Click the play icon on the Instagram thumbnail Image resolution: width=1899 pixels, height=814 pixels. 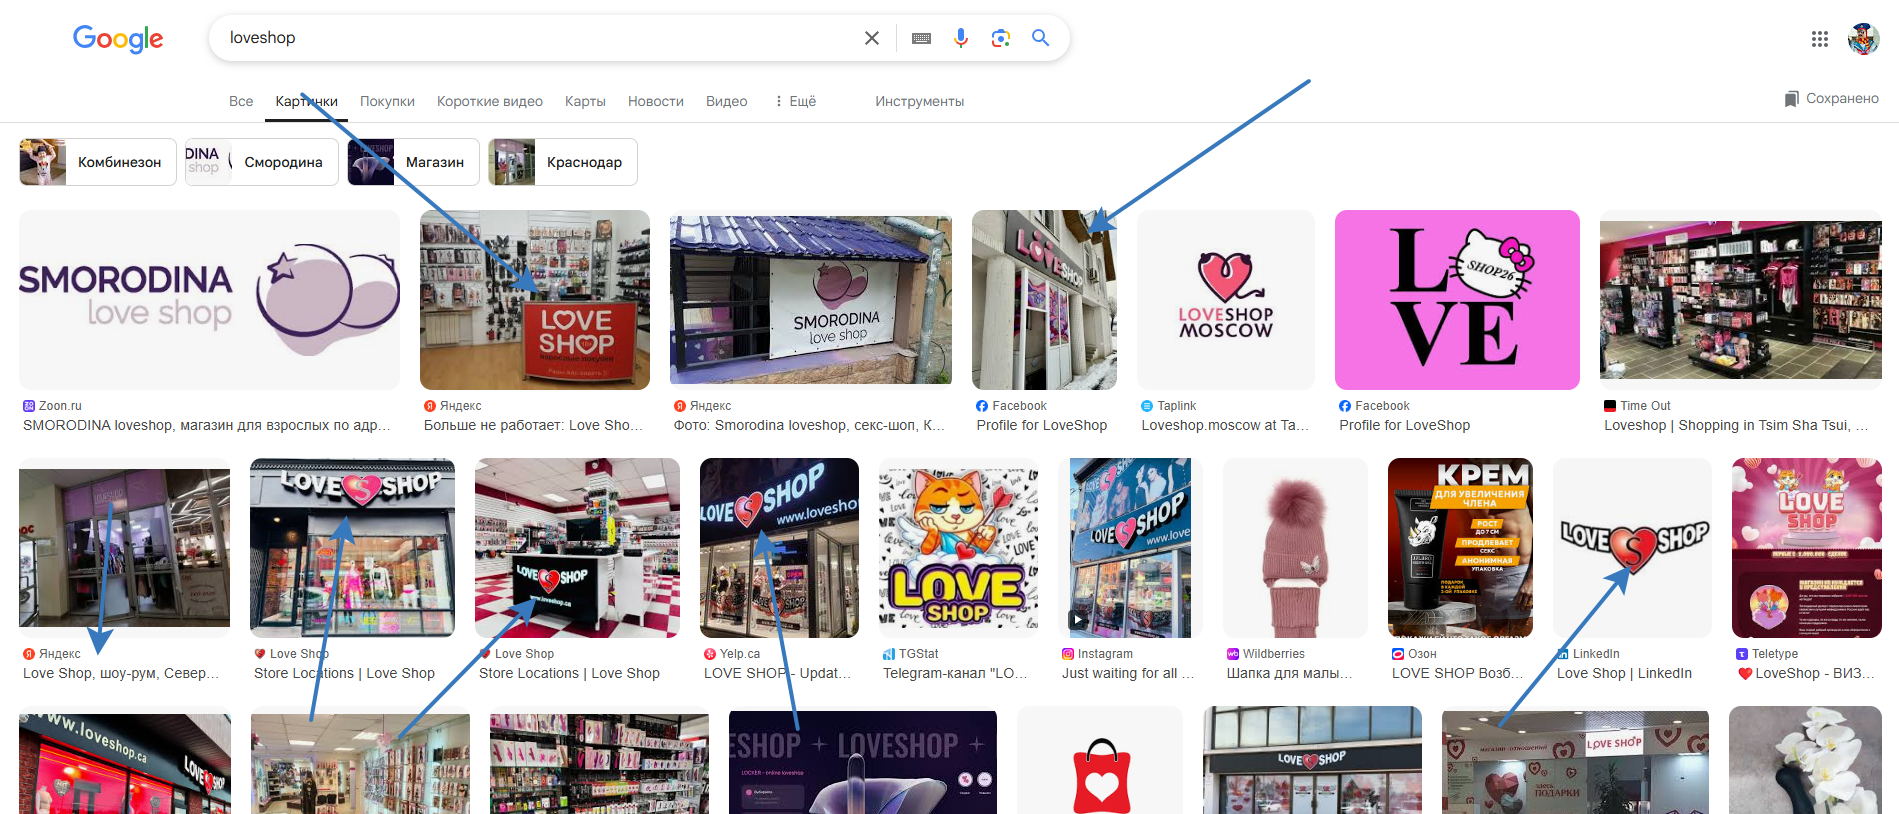tap(1077, 619)
